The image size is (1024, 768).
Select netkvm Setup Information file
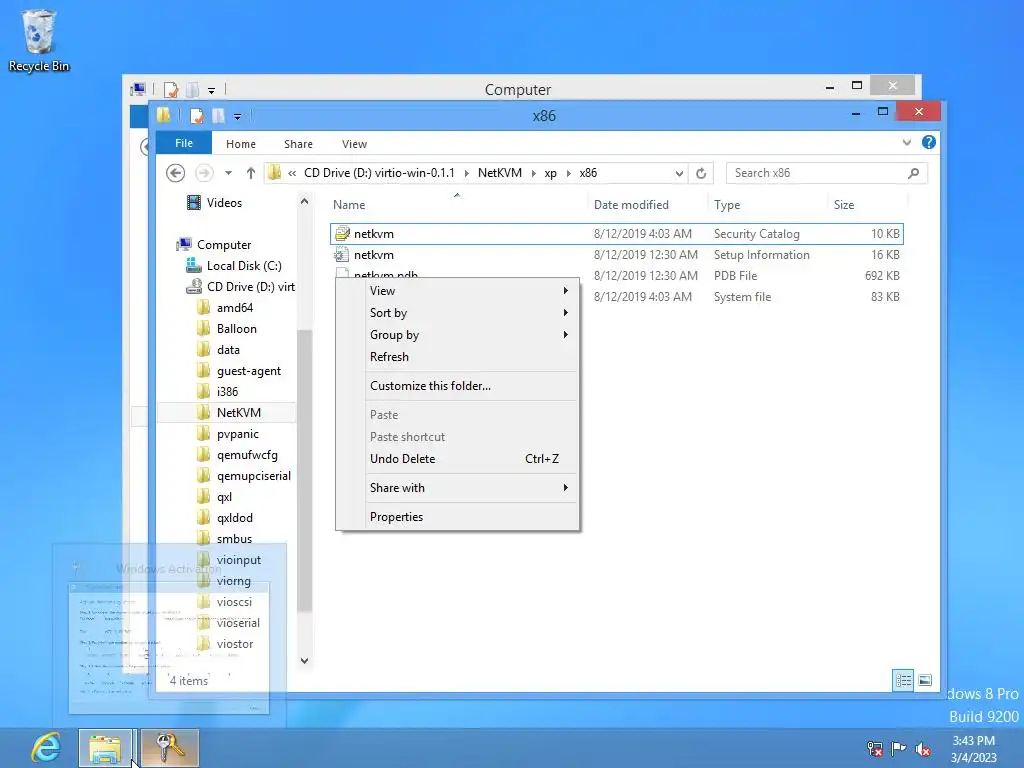coord(616,255)
